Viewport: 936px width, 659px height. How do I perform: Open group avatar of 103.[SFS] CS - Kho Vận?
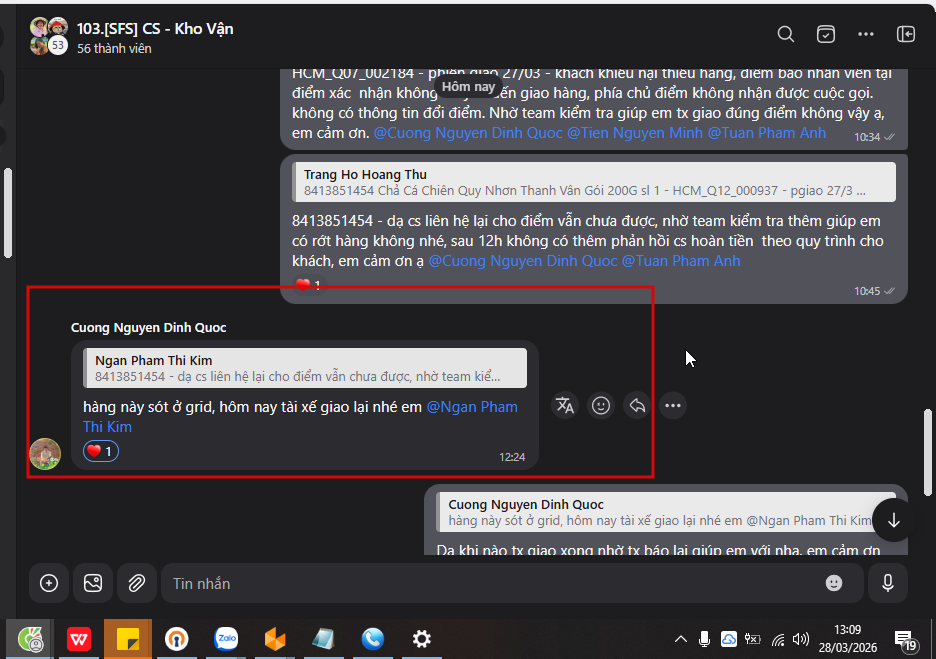pos(49,36)
